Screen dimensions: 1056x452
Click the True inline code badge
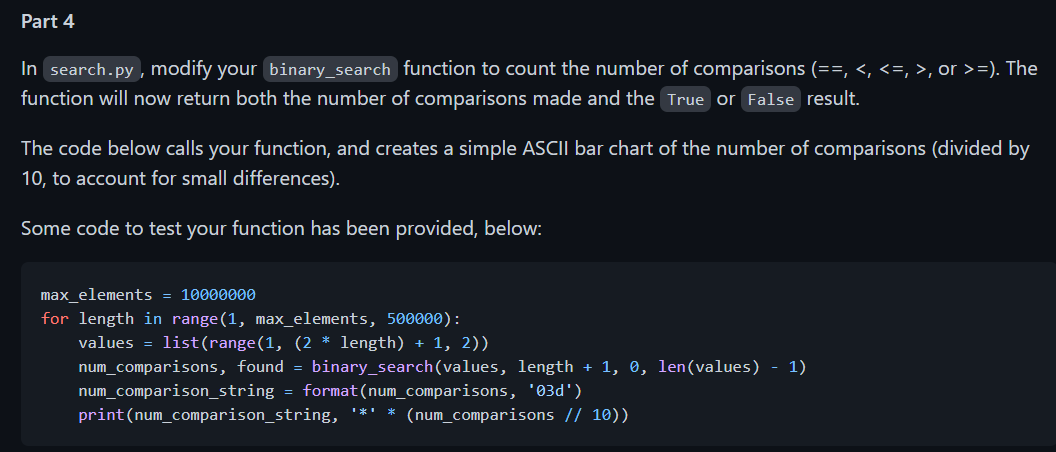coord(685,100)
